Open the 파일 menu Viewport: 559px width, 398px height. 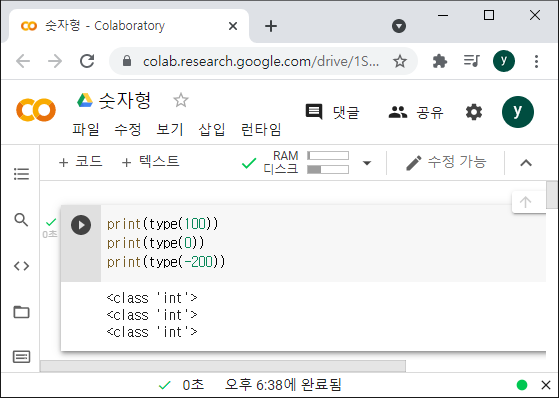86,129
